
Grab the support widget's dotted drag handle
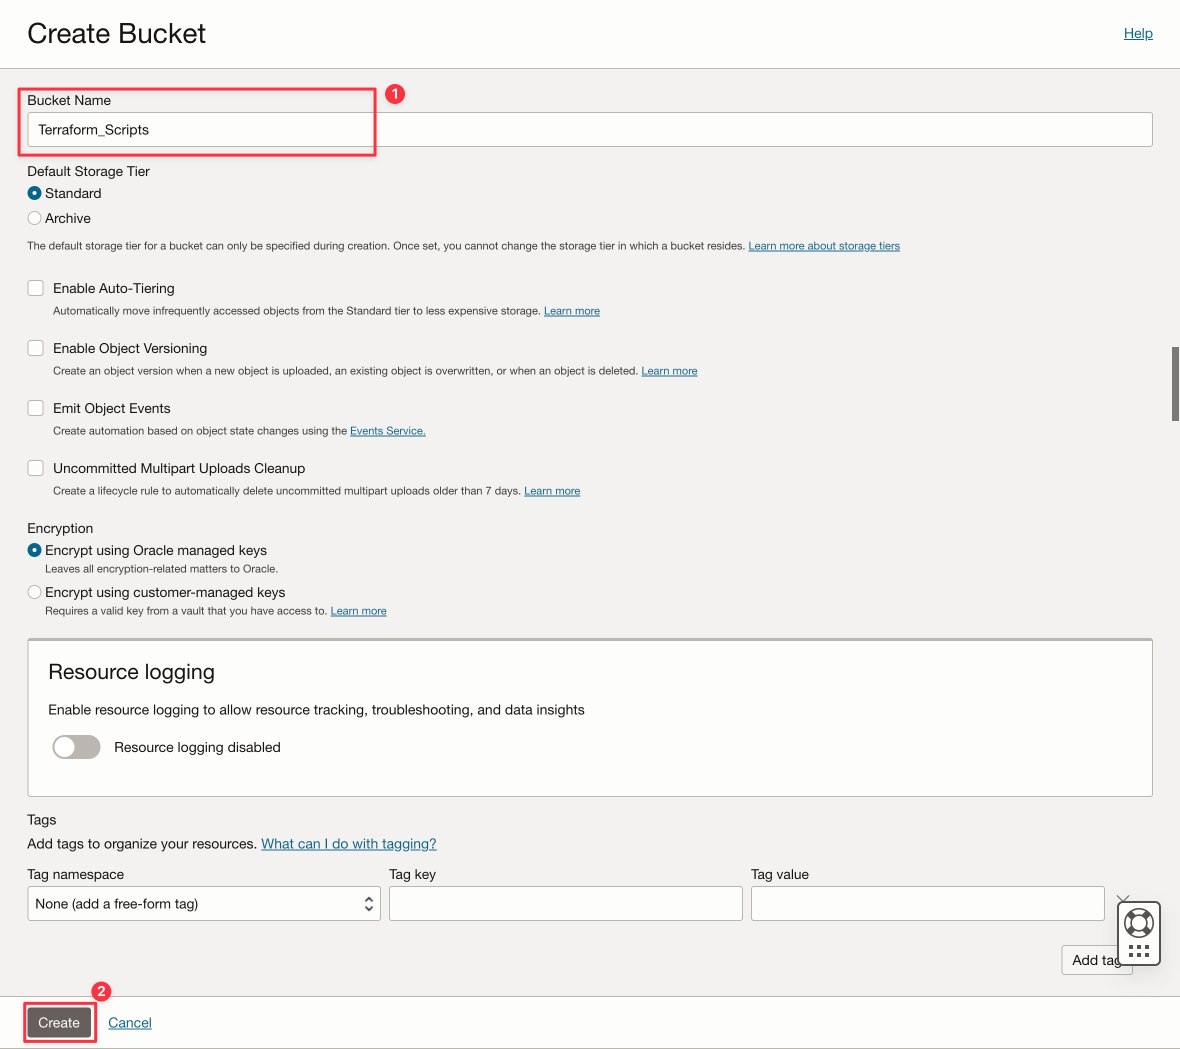coord(1138,950)
